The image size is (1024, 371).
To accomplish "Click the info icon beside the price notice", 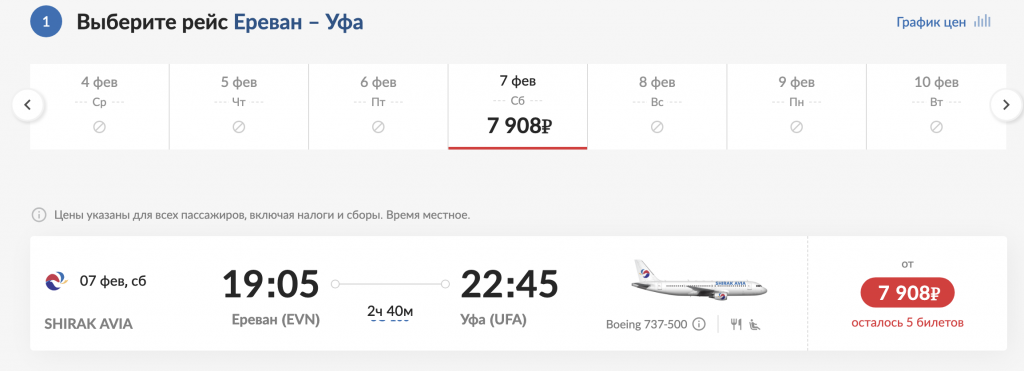I will pyautogui.click(x=39, y=215).
